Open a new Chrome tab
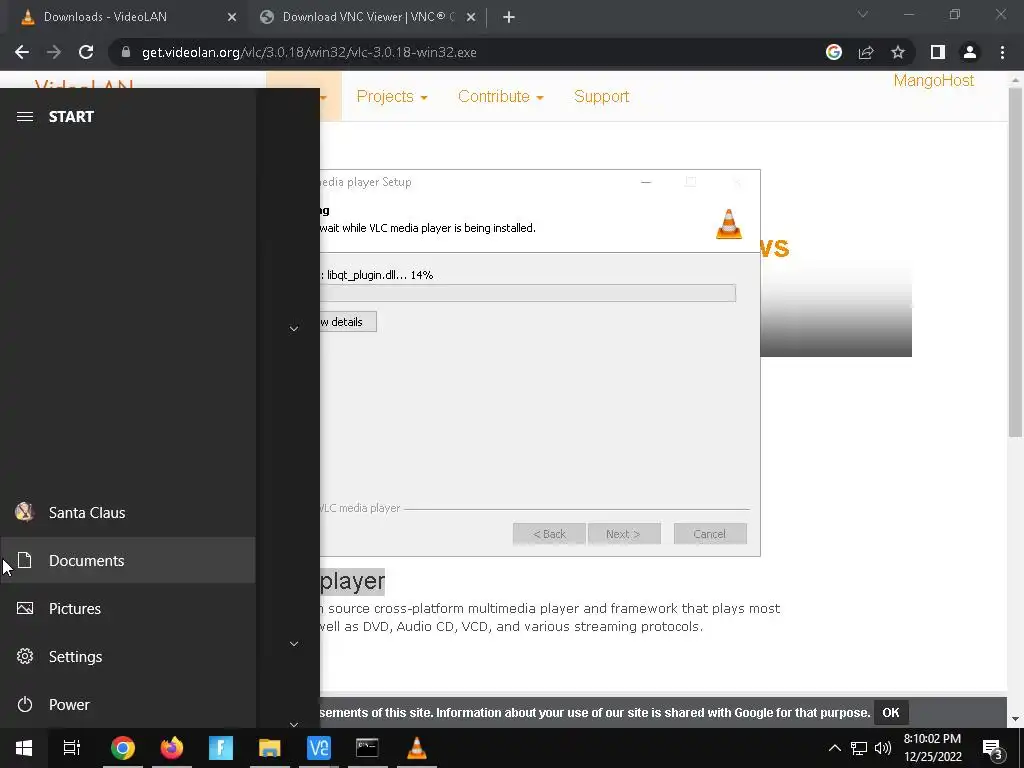 click(x=509, y=18)
